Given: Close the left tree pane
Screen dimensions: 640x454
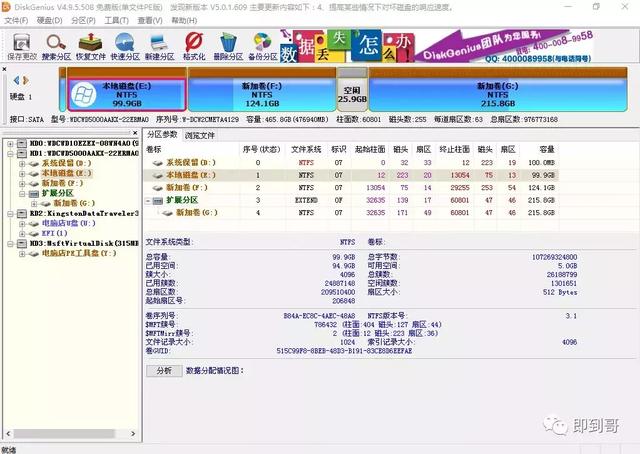Looking at the screenshot, I should pyautogui.click(x=135, y=133).
